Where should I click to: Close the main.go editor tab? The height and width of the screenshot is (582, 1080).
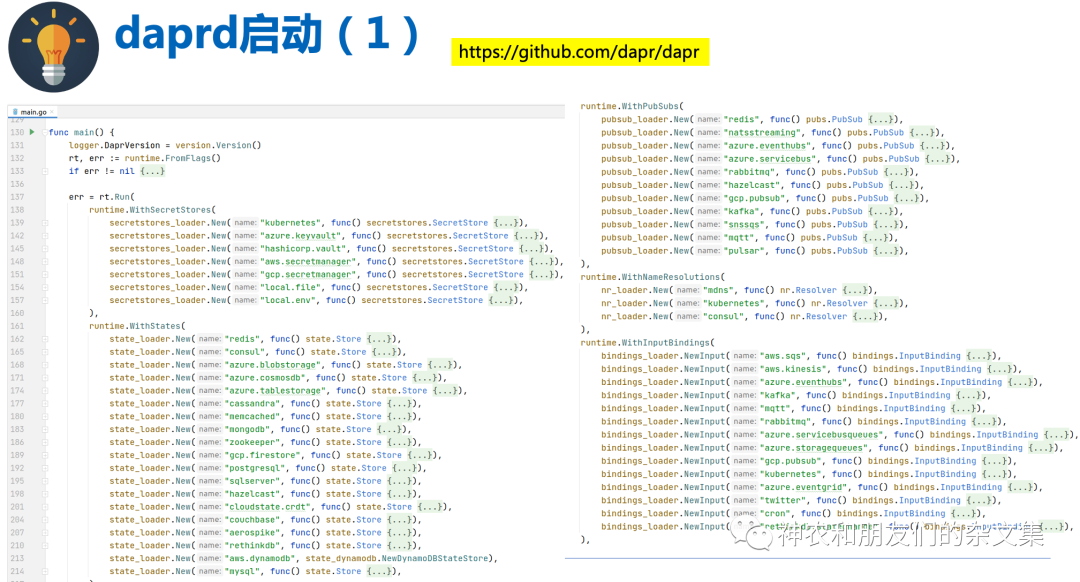coord(52,112)
